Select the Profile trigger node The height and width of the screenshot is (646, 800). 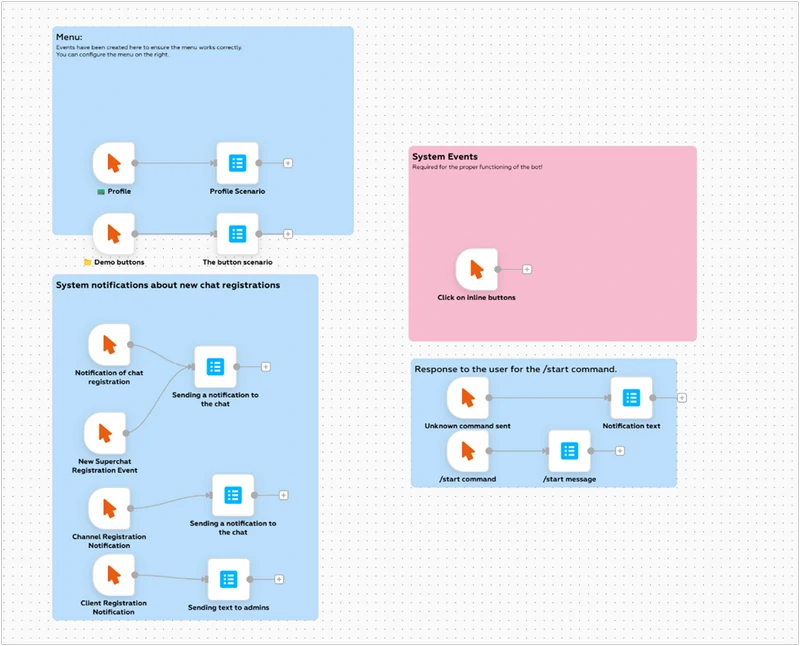pyautogui.click(x=113, y=162)
